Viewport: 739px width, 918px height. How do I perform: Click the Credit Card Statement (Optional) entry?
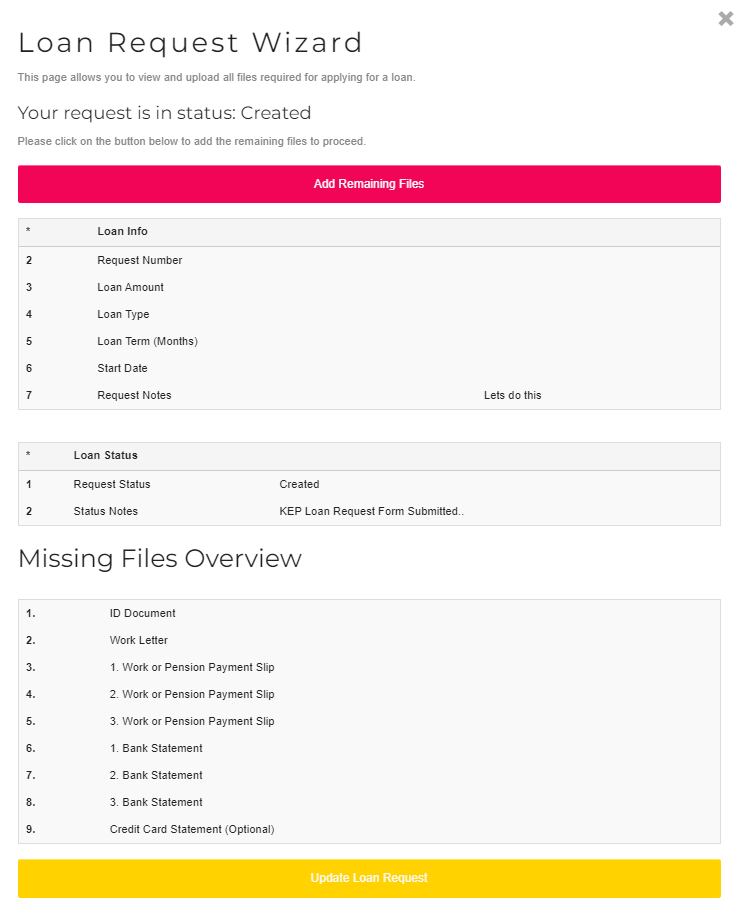tap(192, 829)
